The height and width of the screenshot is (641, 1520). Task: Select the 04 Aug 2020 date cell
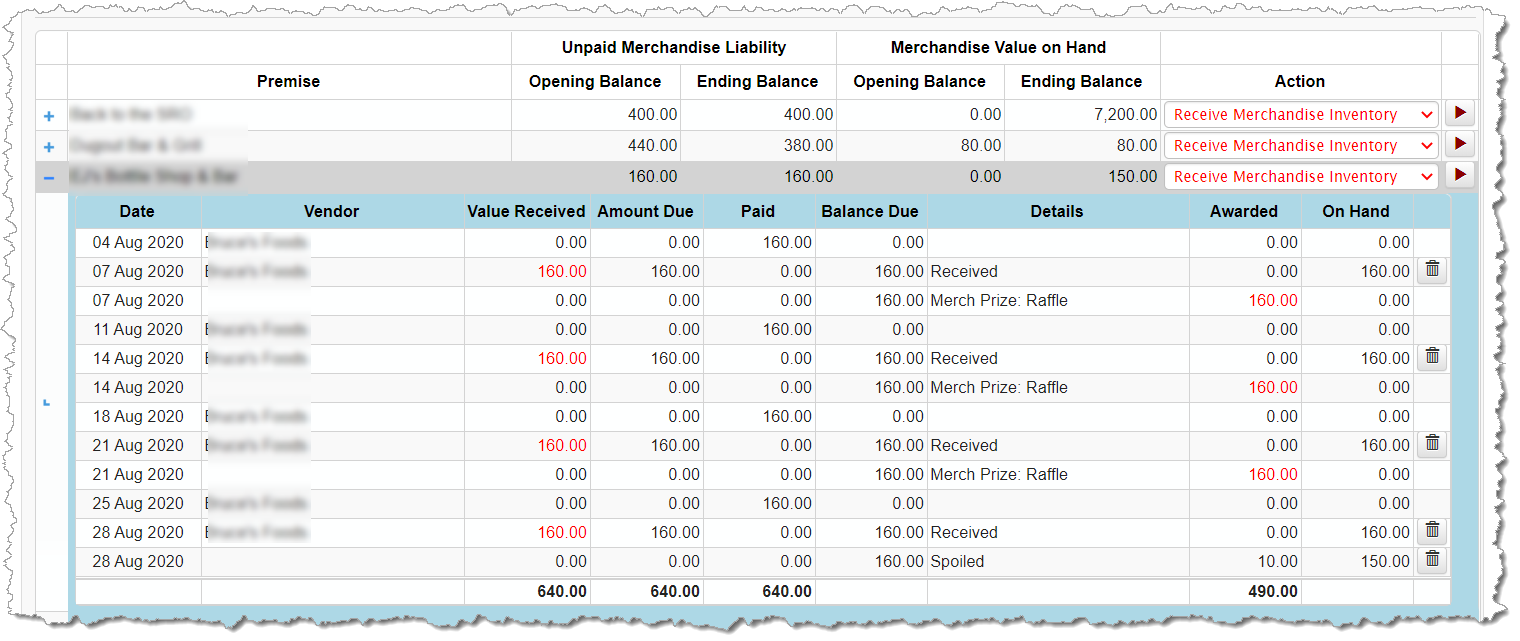(x=138, y=242)
